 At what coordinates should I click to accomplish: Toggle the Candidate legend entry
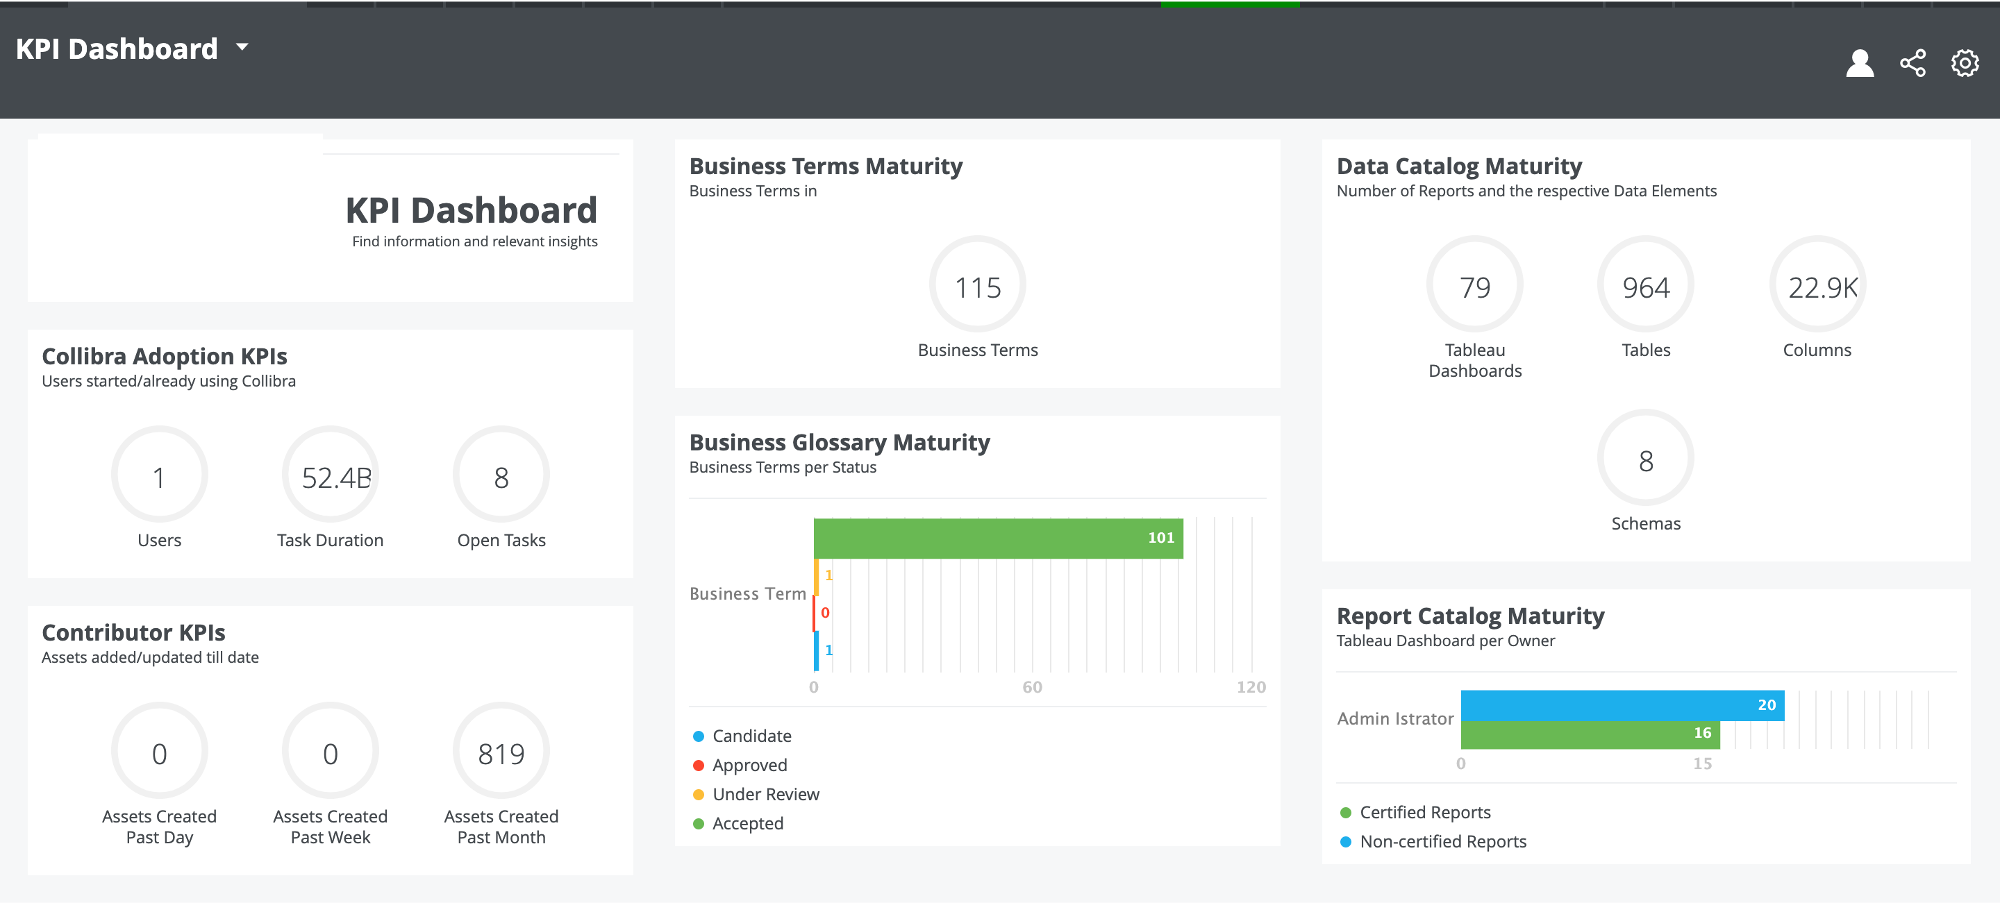pyautogui.click(x=742, y=736)
